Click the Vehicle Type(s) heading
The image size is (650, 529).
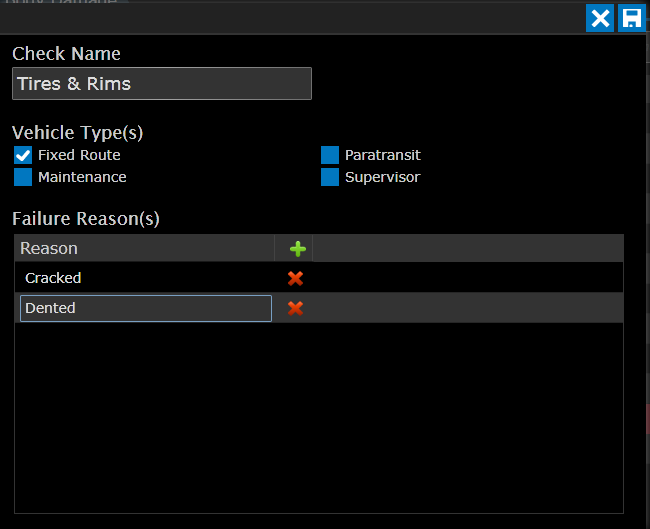(x=78, y=132)
